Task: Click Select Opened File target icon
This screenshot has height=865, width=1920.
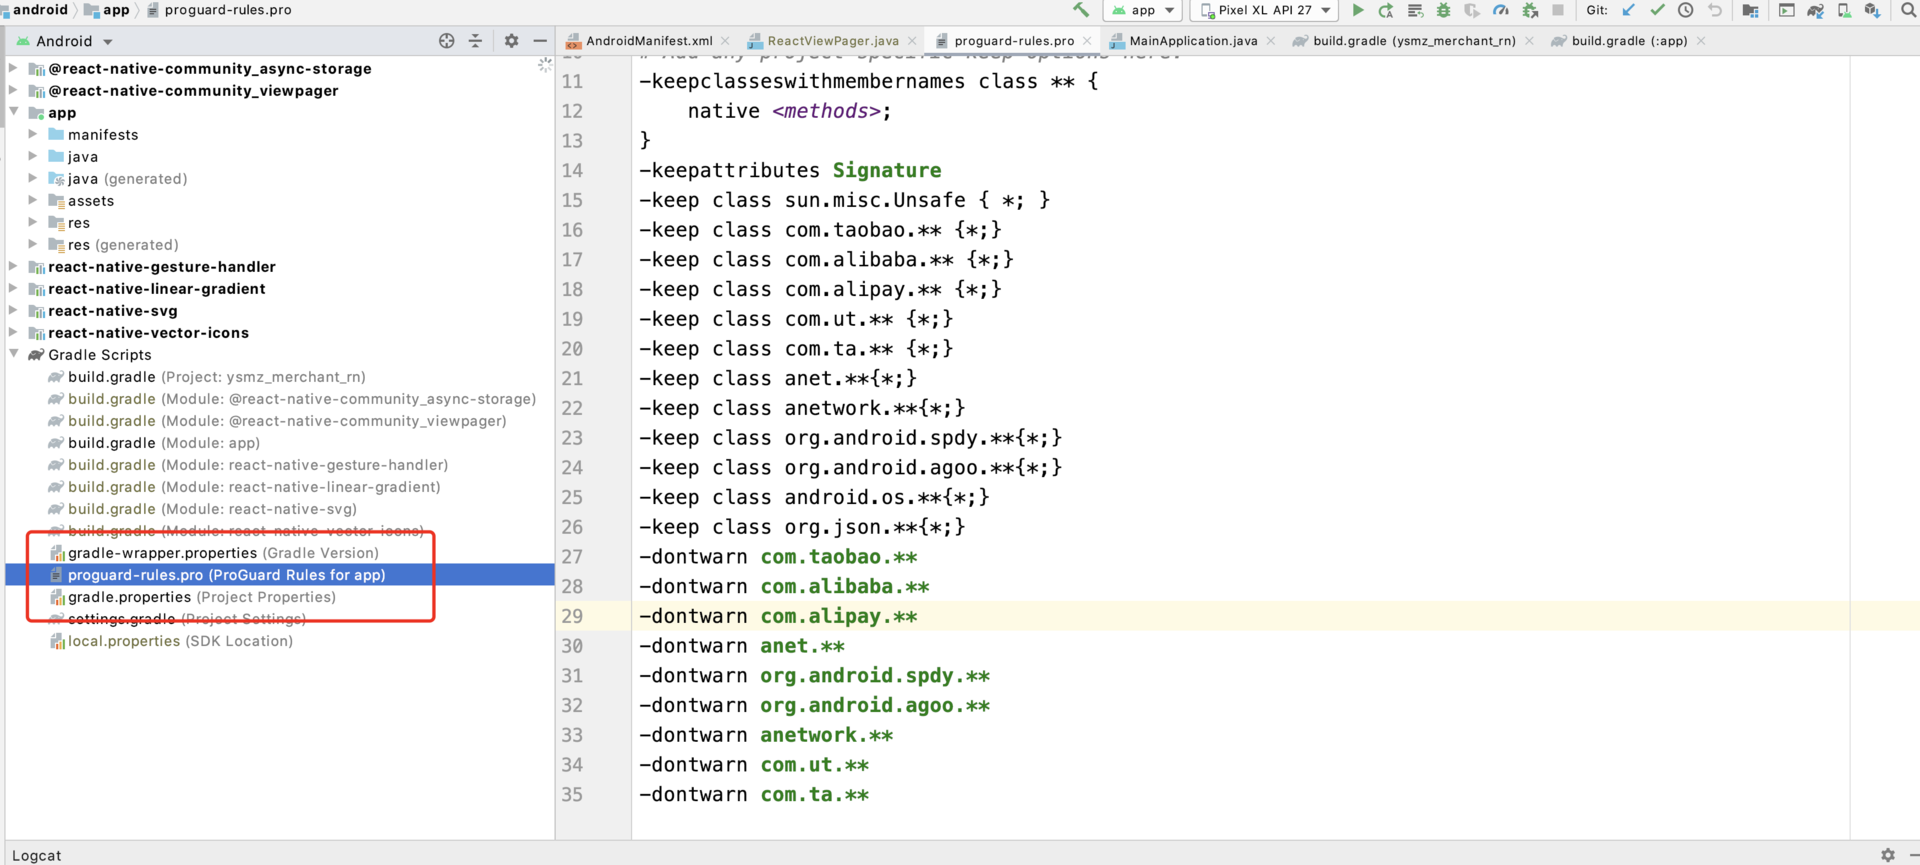Action: coord(446,41)
